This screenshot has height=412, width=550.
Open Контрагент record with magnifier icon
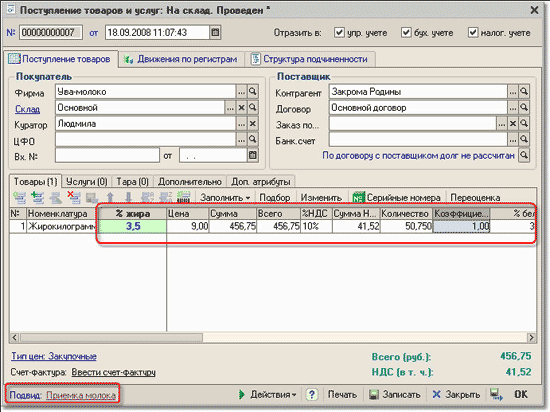(x=524, y=92)
